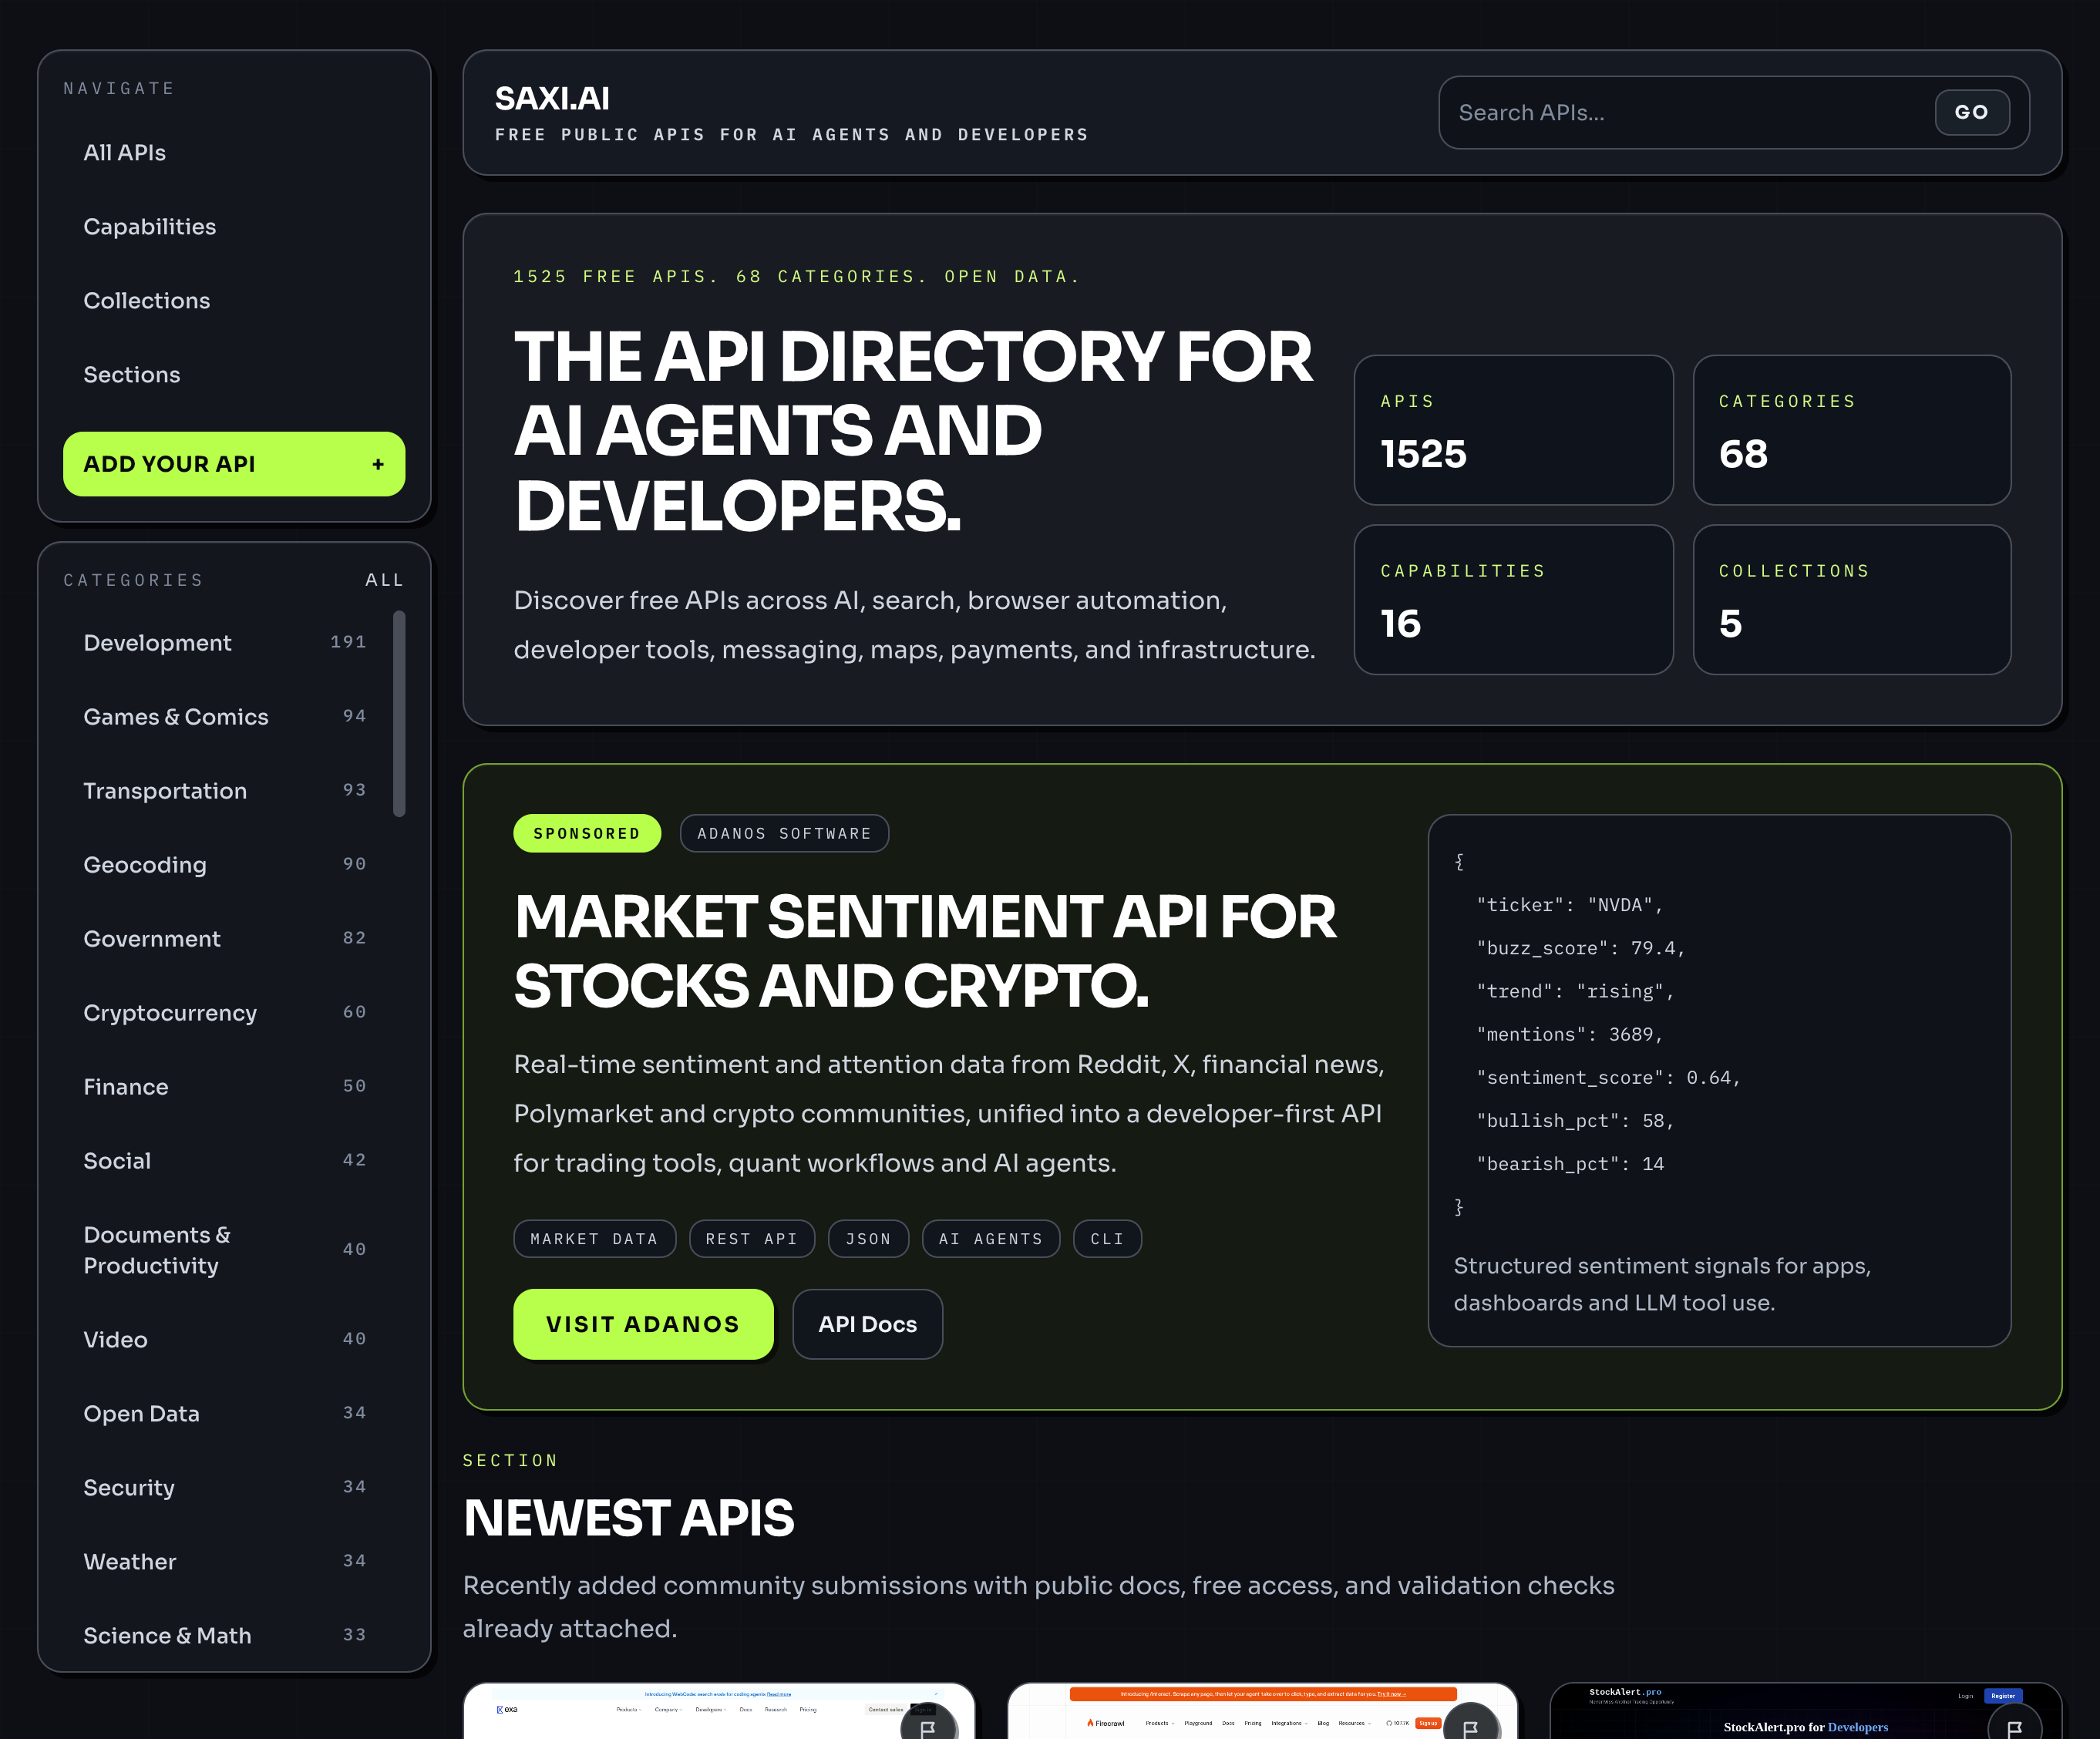
Task: Open the Social category
Action: click(225, 1161)
